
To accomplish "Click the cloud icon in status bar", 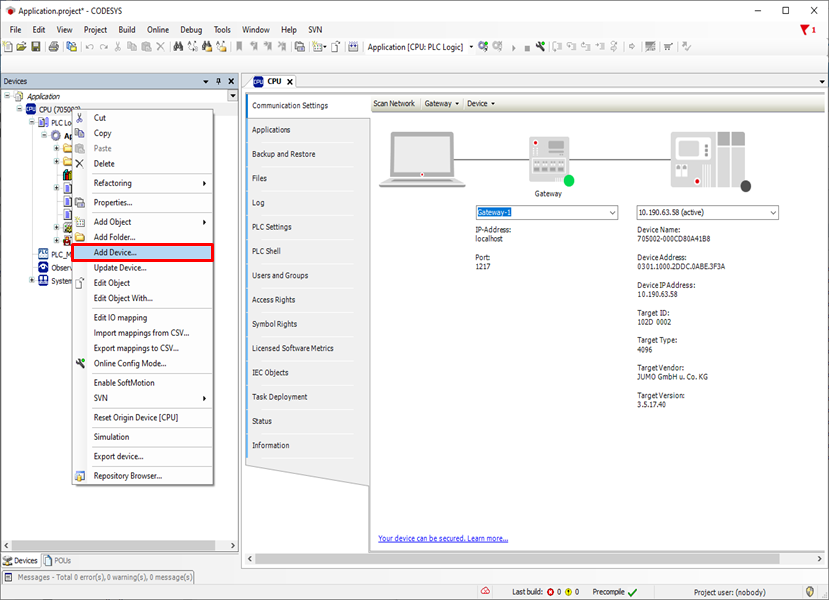I will click(485, 591).
